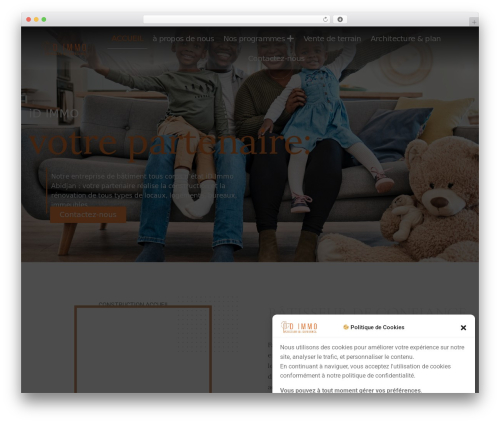
Task: Click the red window close dot
Action: click(29, 20)
